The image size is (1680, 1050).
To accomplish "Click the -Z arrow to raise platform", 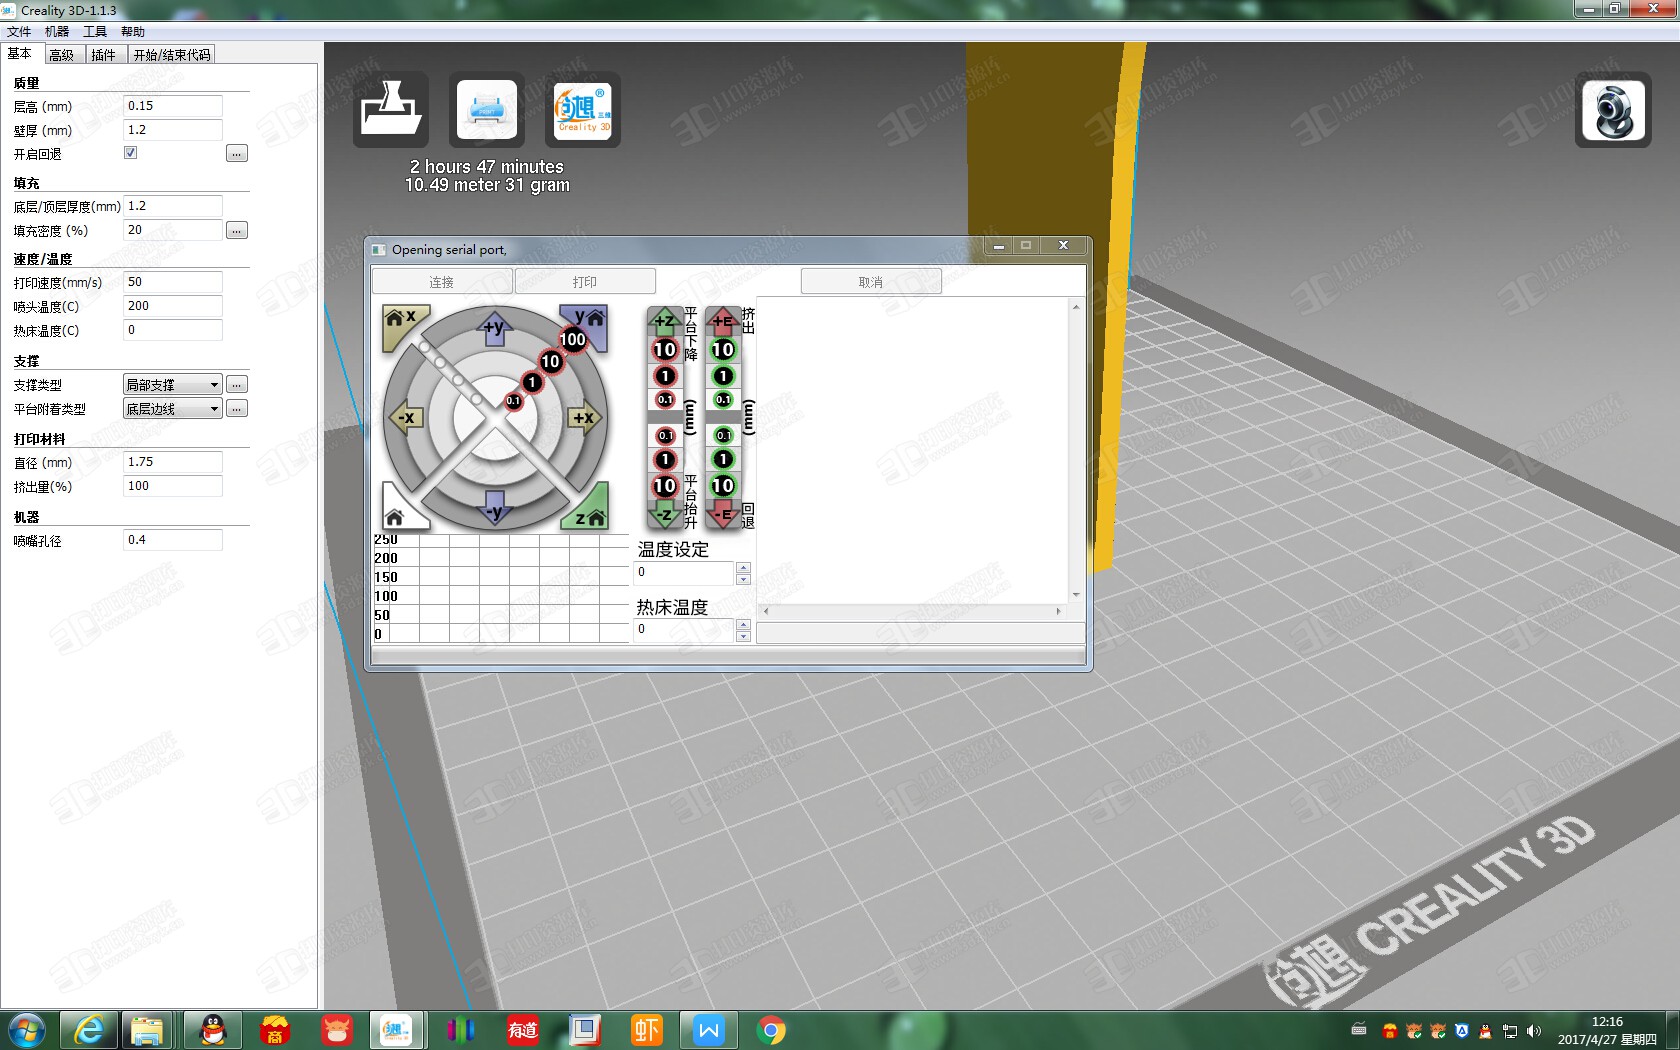I will 665,514.
